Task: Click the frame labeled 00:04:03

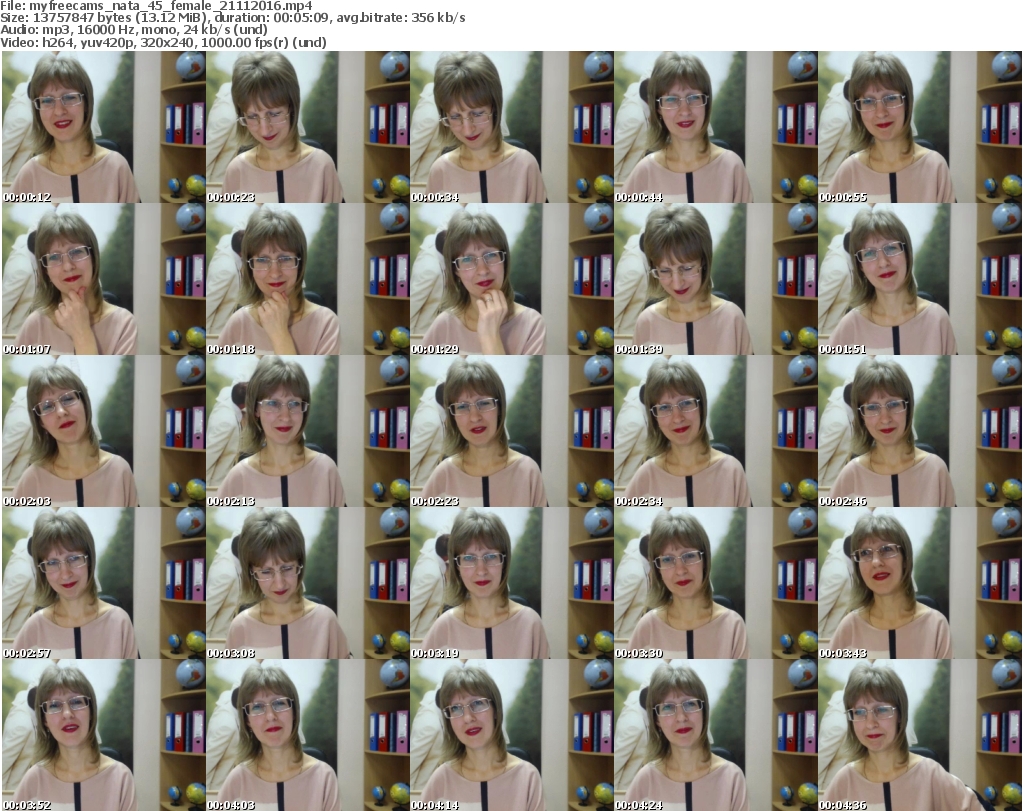Action: pos(308,735)
